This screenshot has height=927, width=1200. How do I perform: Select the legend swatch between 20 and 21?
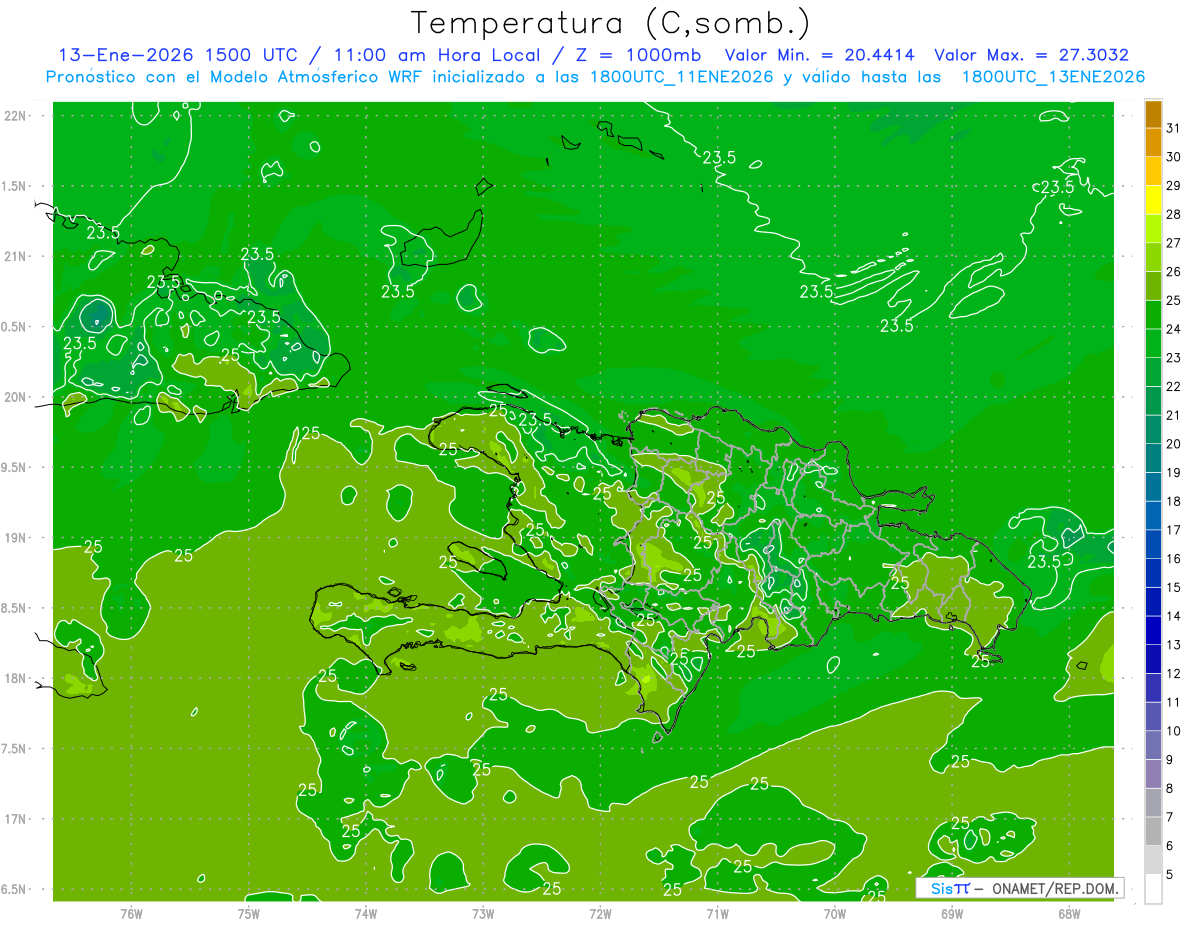pyautogui.click(x=1153, y=430)
